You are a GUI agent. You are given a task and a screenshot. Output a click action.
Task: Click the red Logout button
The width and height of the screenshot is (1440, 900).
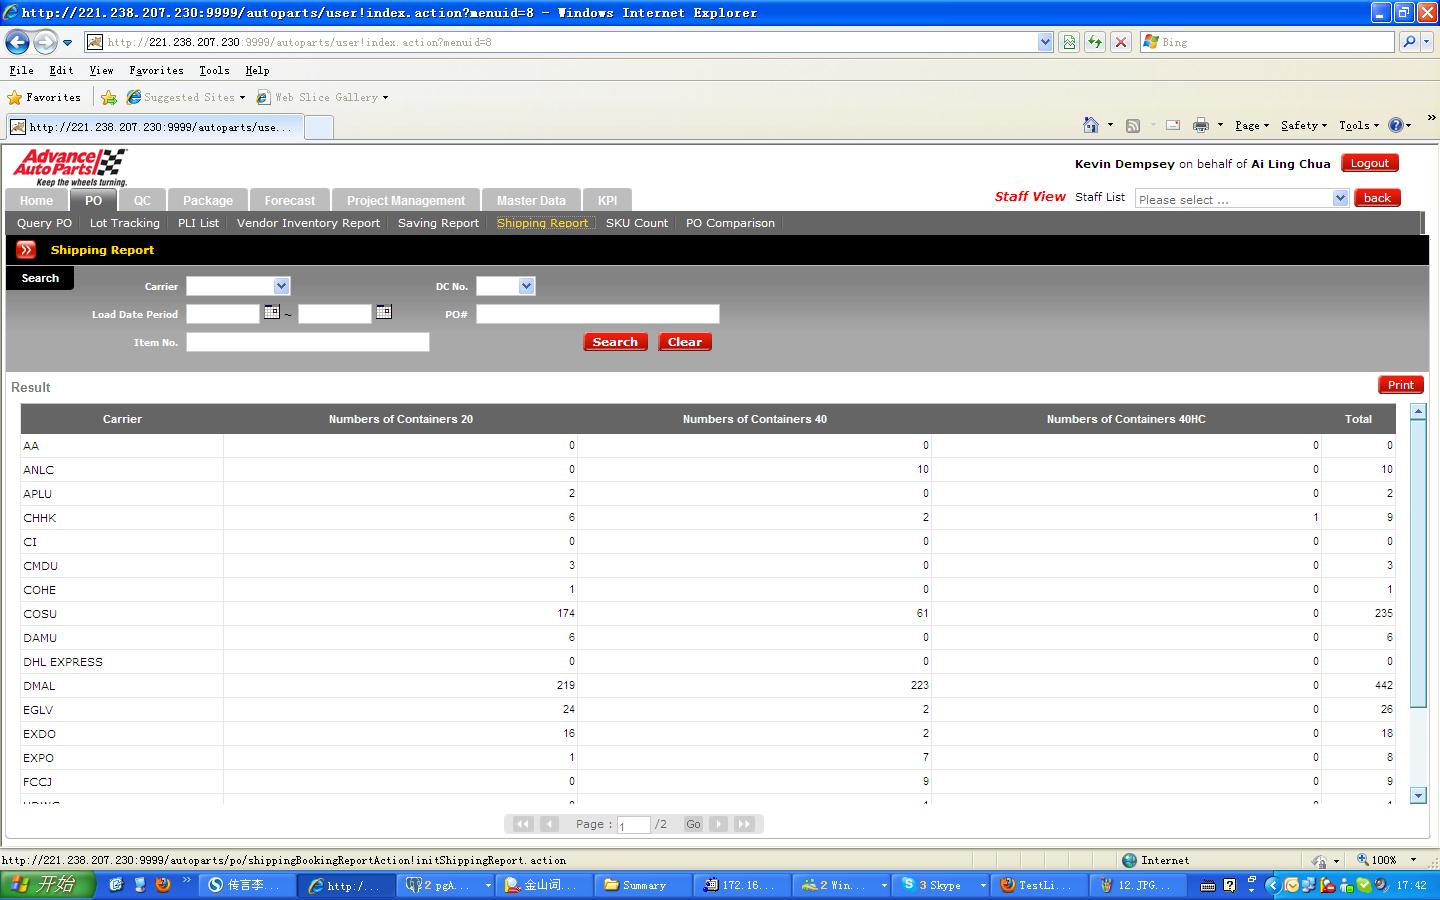pyautogui.click(x=1369, y=163)
